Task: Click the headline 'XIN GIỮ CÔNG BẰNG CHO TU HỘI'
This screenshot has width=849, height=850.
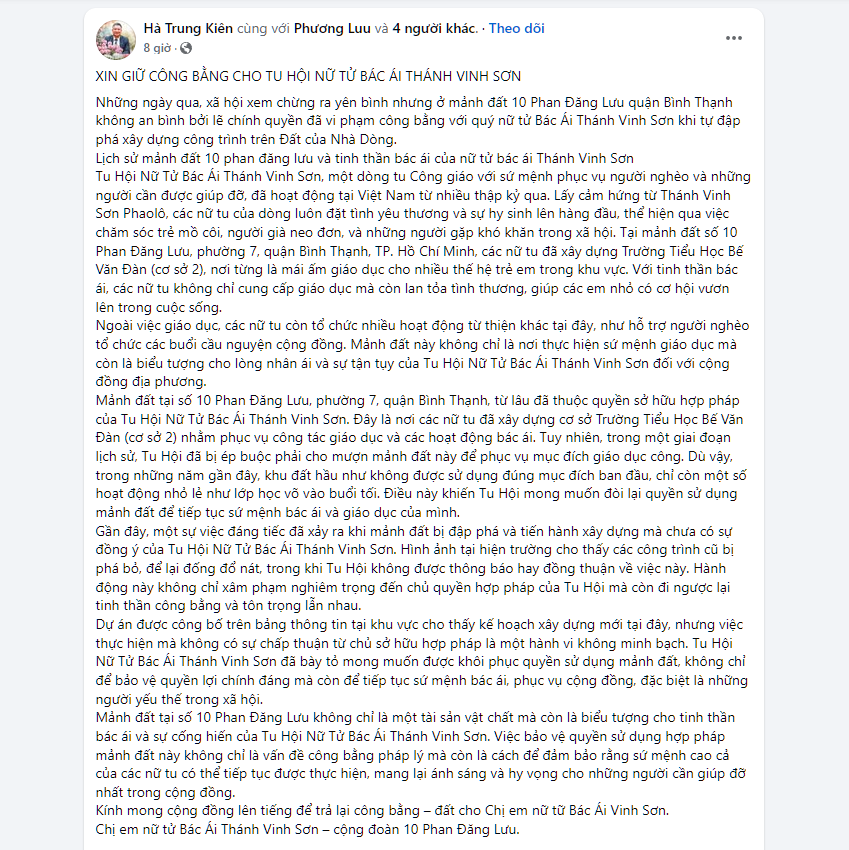Action: (x=308, y=76)
